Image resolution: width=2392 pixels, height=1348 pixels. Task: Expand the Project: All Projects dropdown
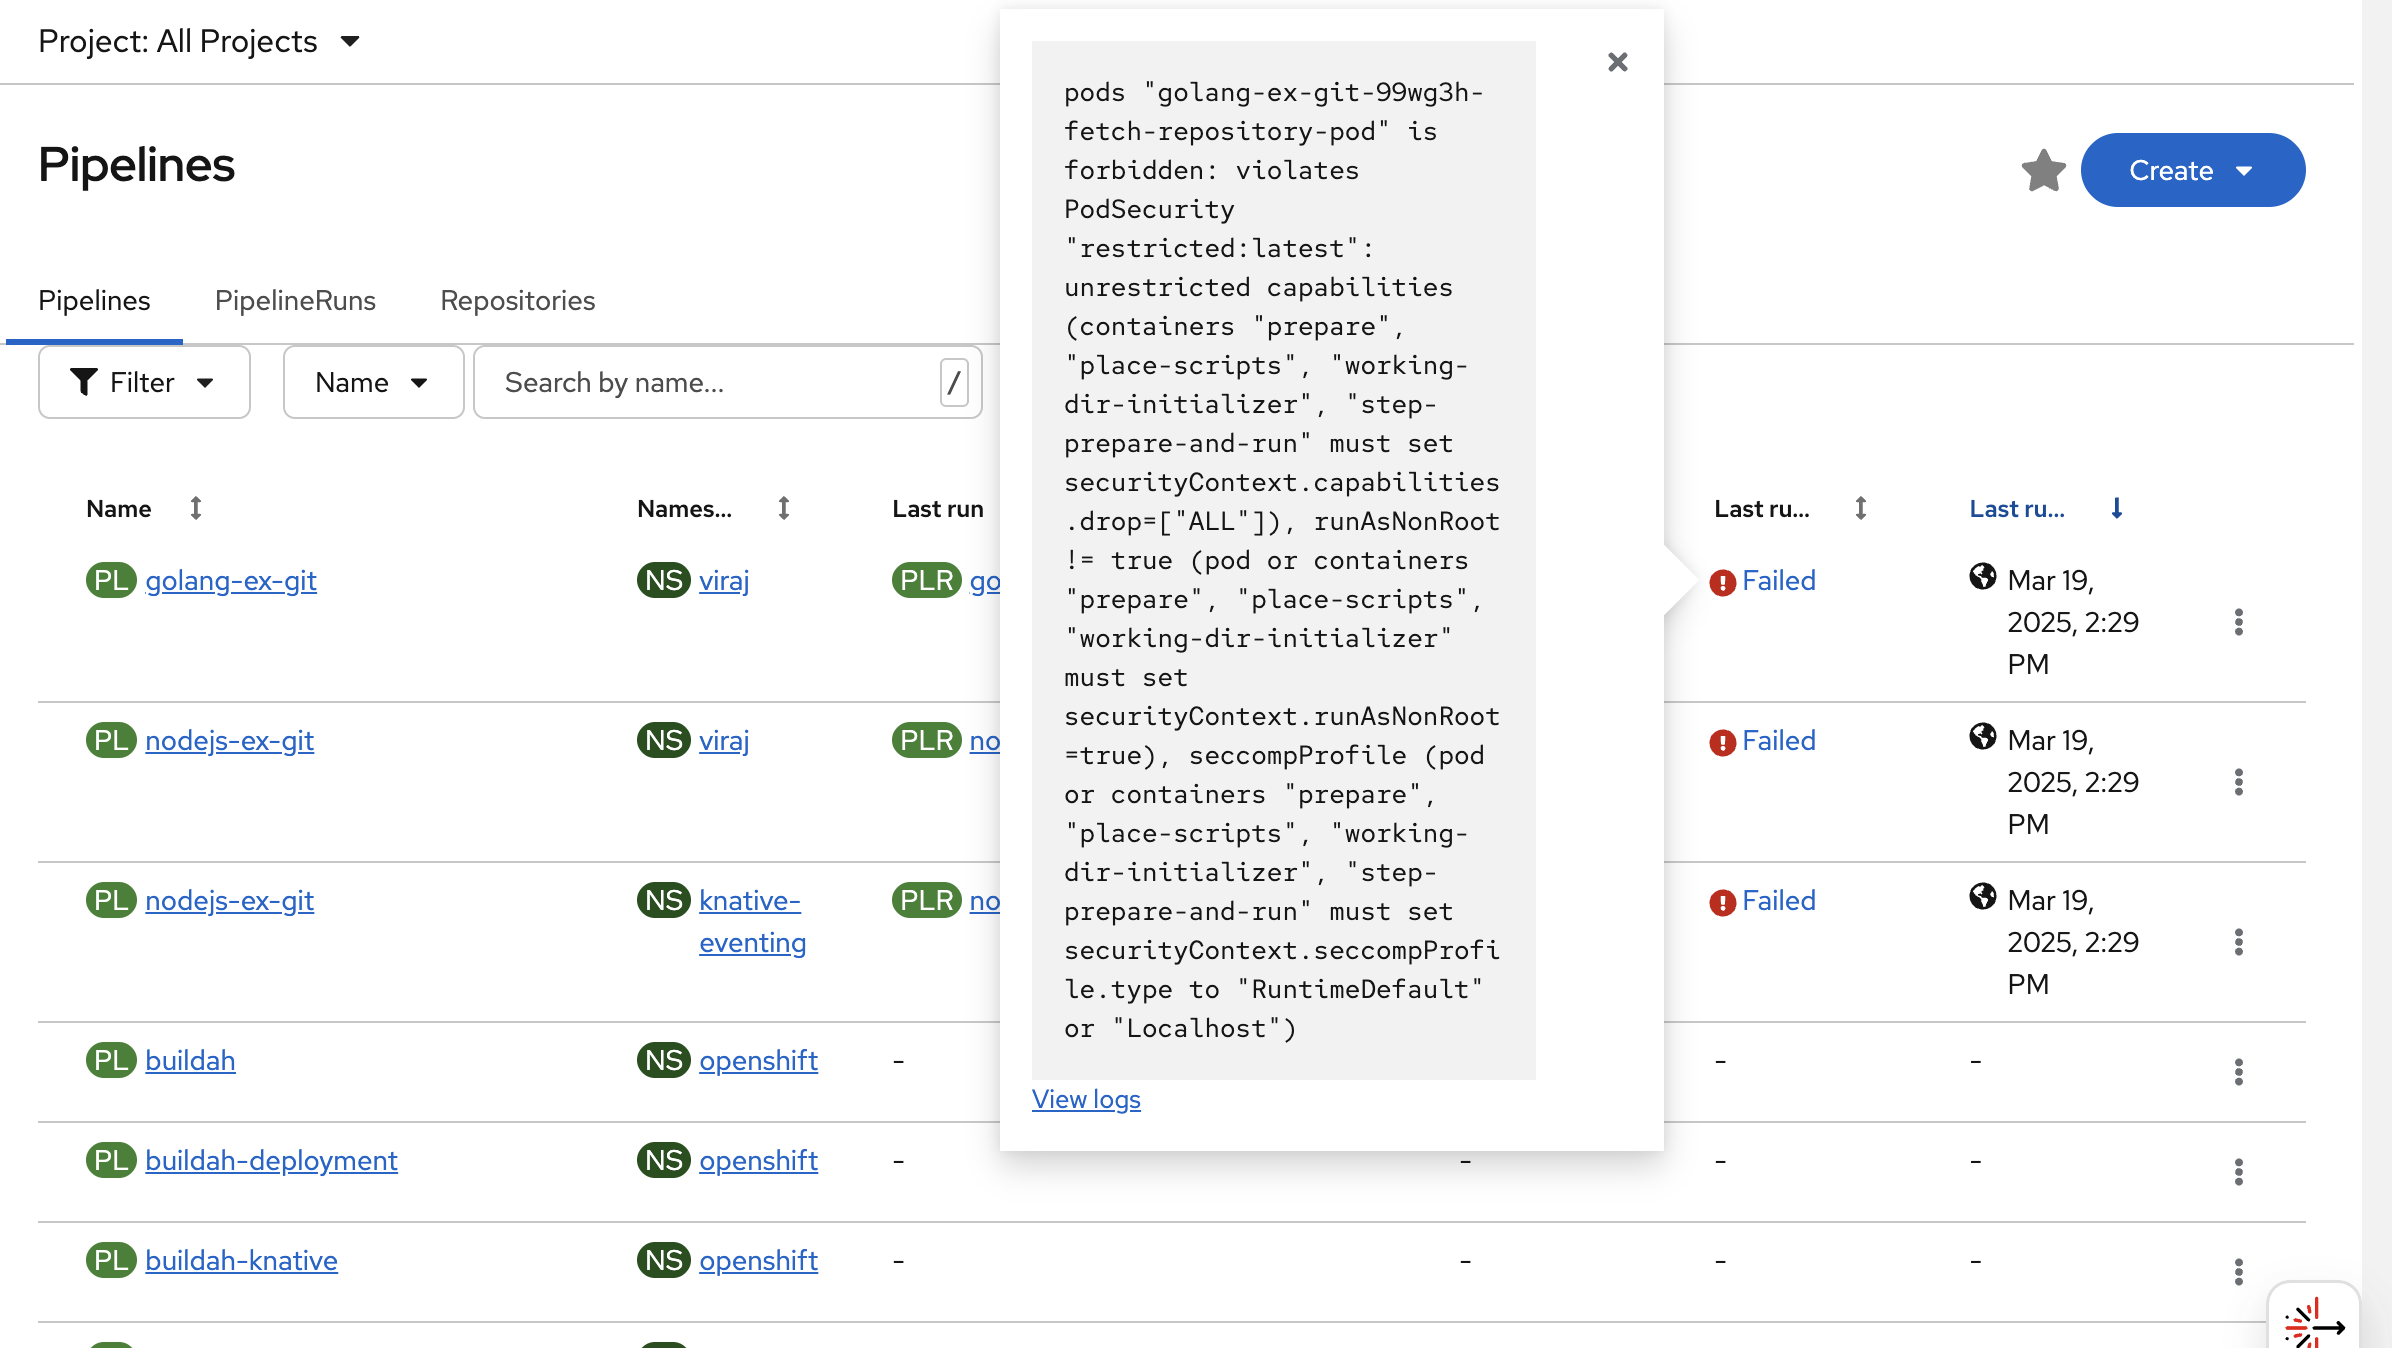tap(199, 41)
